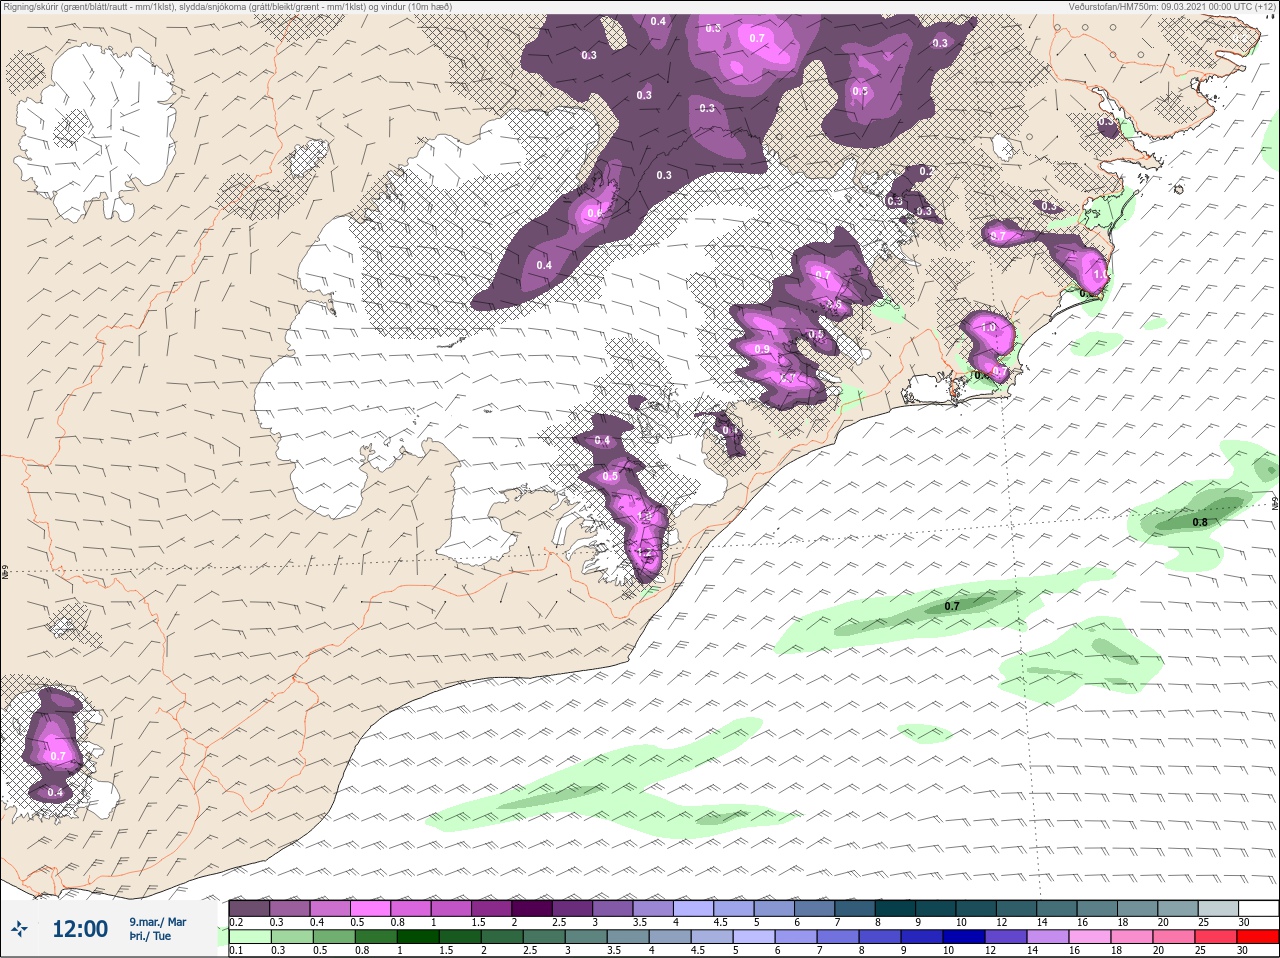Click the '0.1' label on the lower legend
1280x958 pixels.
(236, 950)
